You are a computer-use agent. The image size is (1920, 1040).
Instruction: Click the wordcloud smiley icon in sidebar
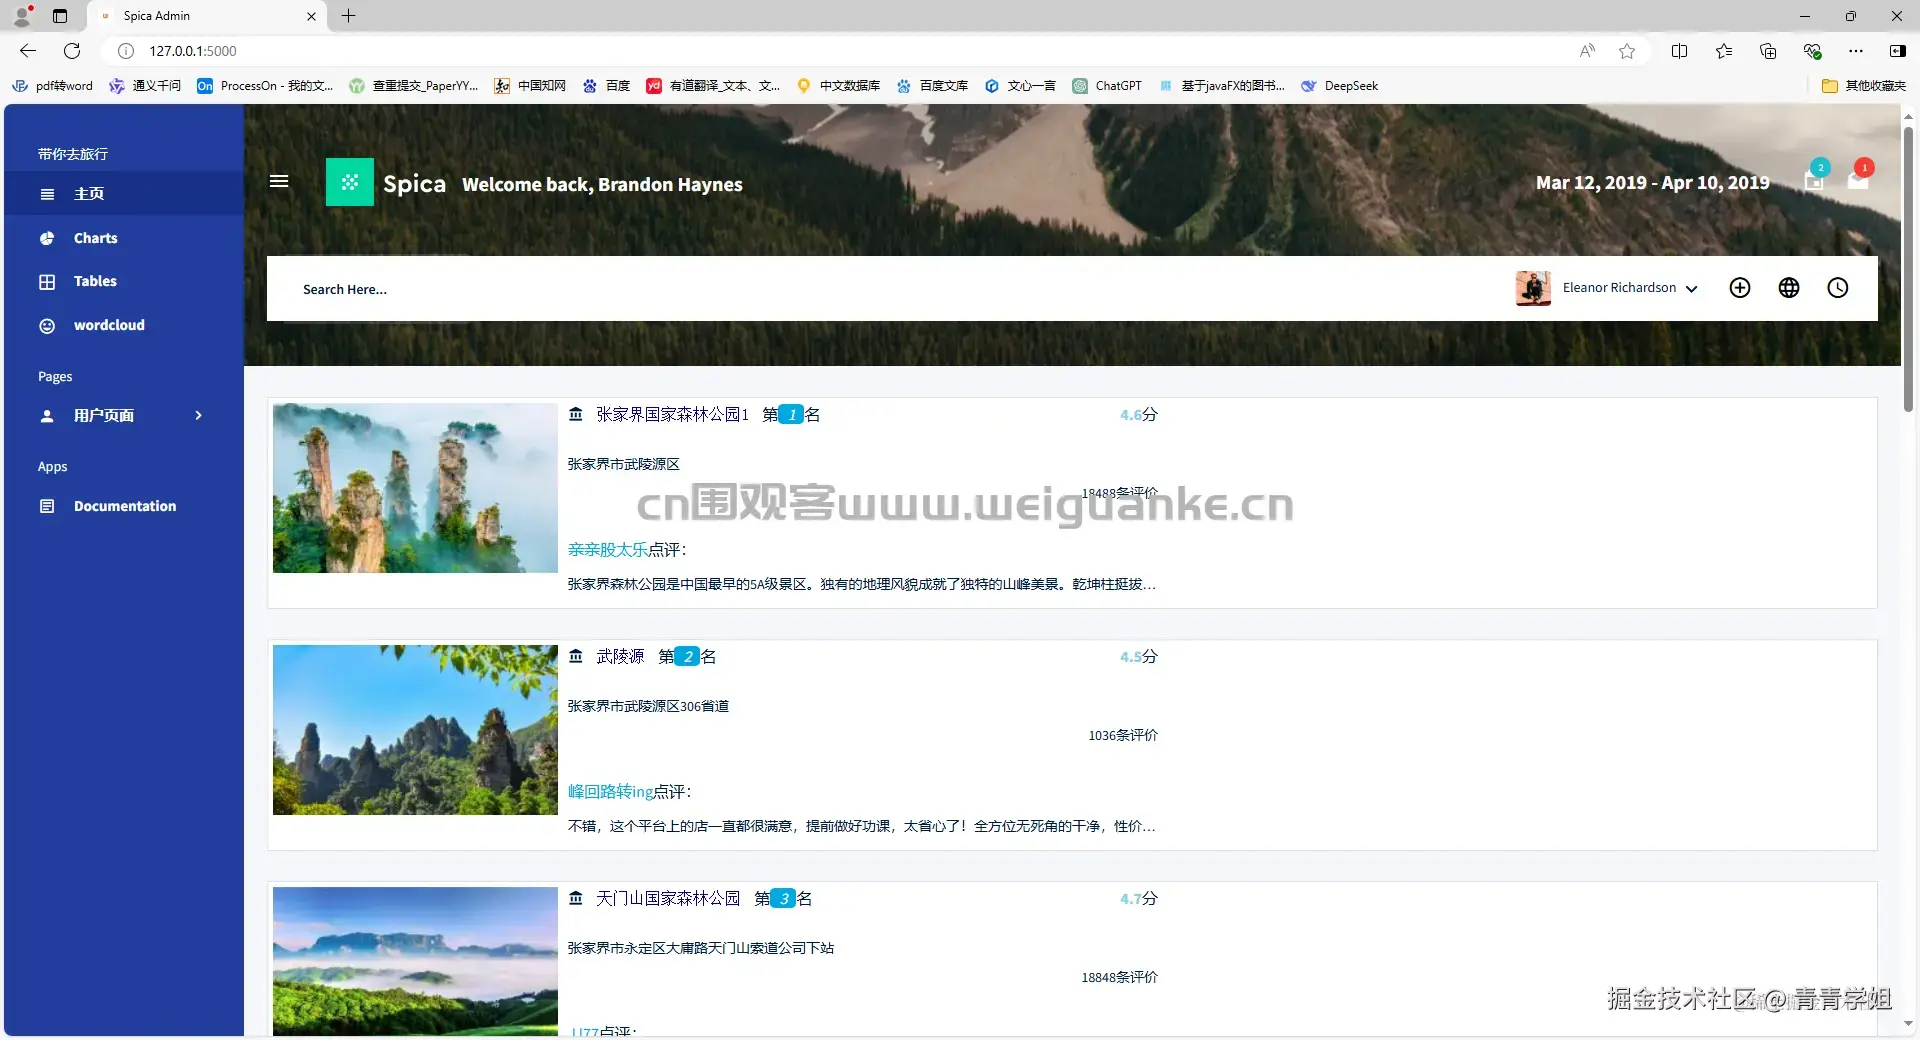click(47, 325)
